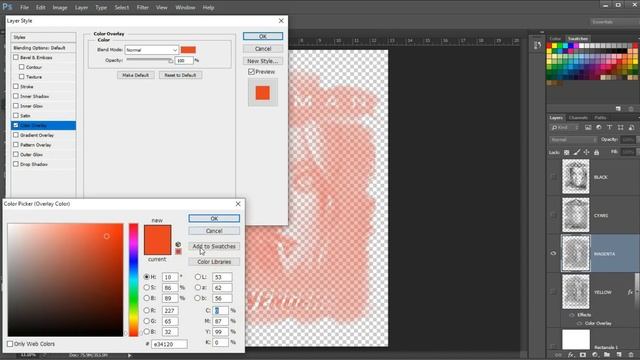640x360 pixels.
Task: Open the Window menu
Action: pos(185,7)
